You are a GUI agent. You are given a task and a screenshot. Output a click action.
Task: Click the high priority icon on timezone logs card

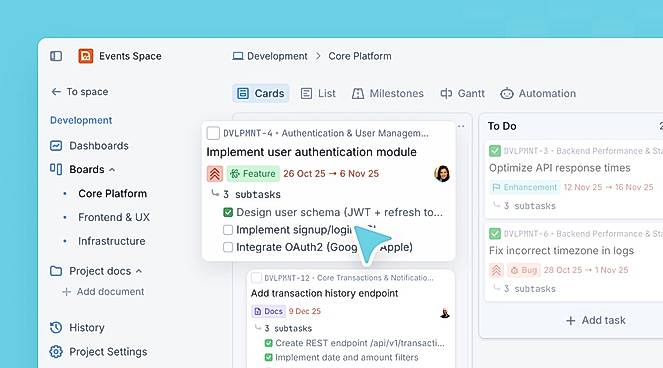(x=496, y=270)
